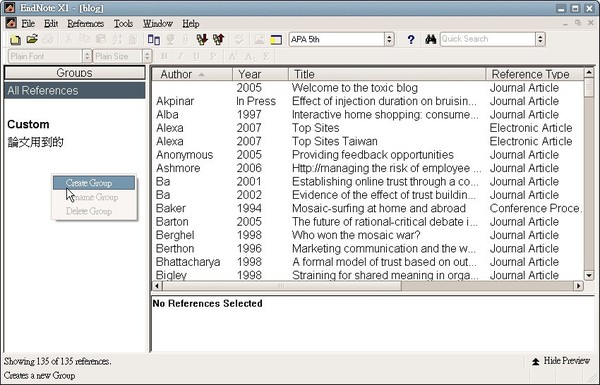The height and width of the screenshot is (385, 600).
Task: Click the Groups panel header button
Action: click(x=75, y=73)
